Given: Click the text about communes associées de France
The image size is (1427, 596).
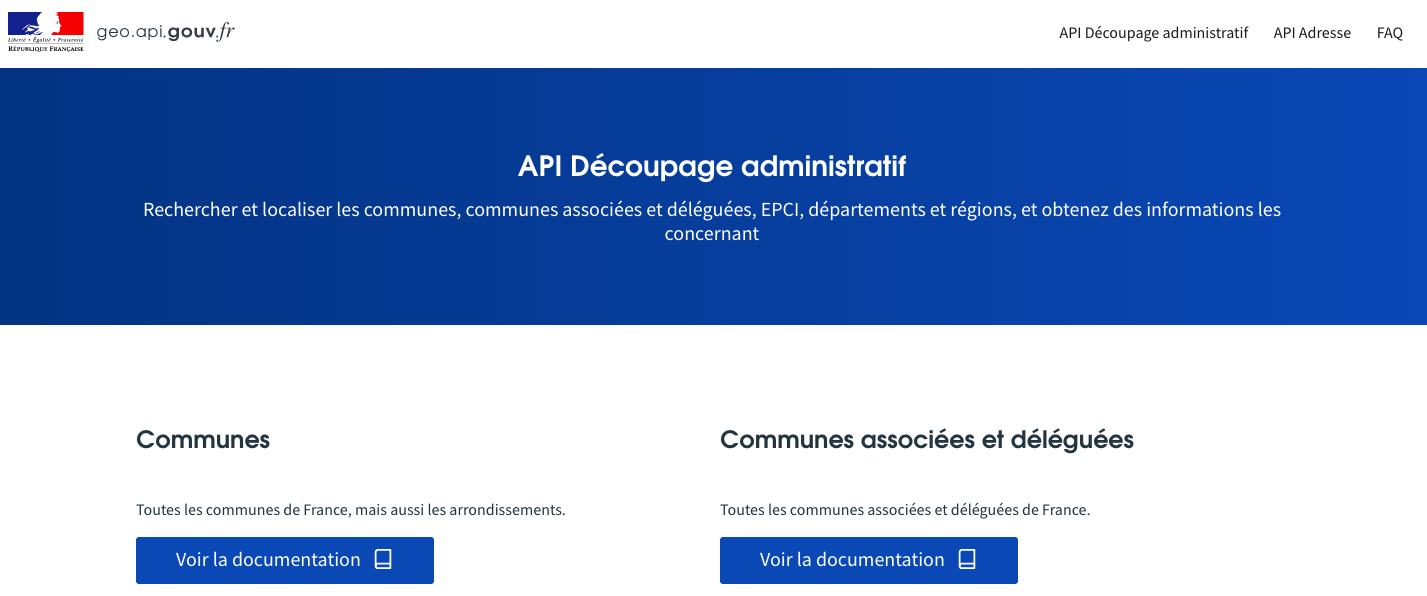Looking at the screenshot, I should click(x=905, y=510).
